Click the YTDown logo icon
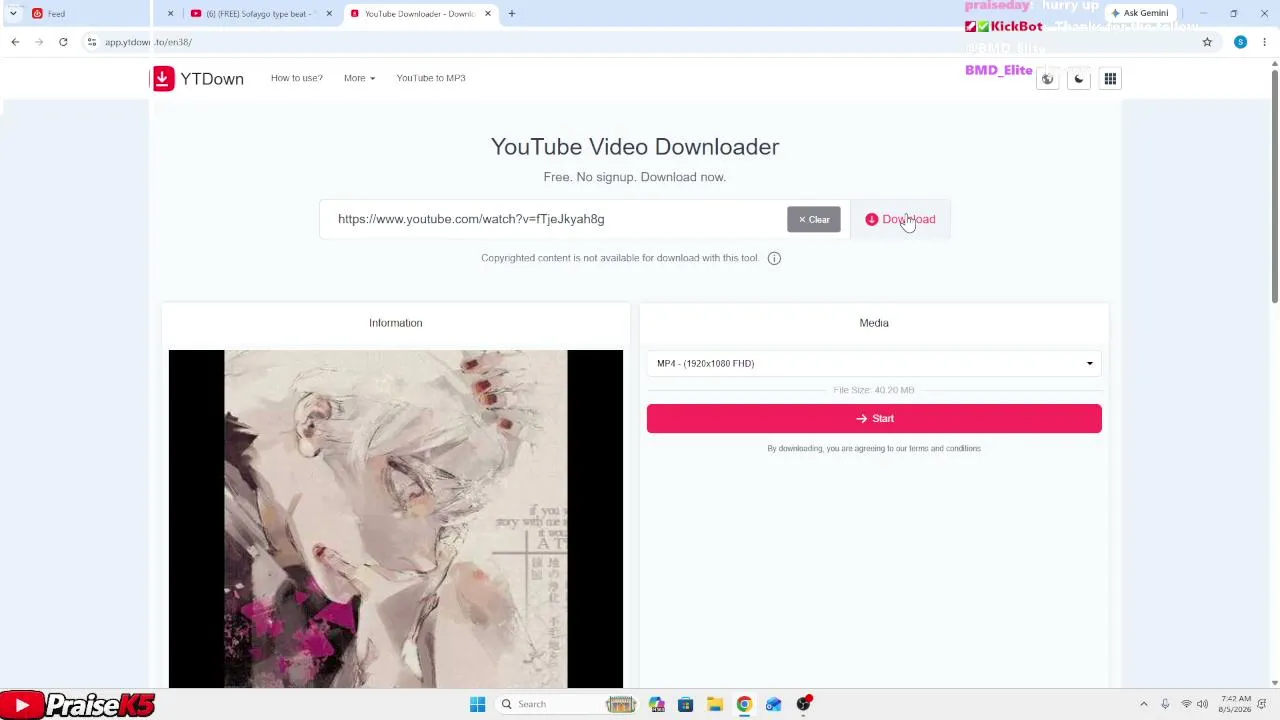 click(x=163, y=78)
